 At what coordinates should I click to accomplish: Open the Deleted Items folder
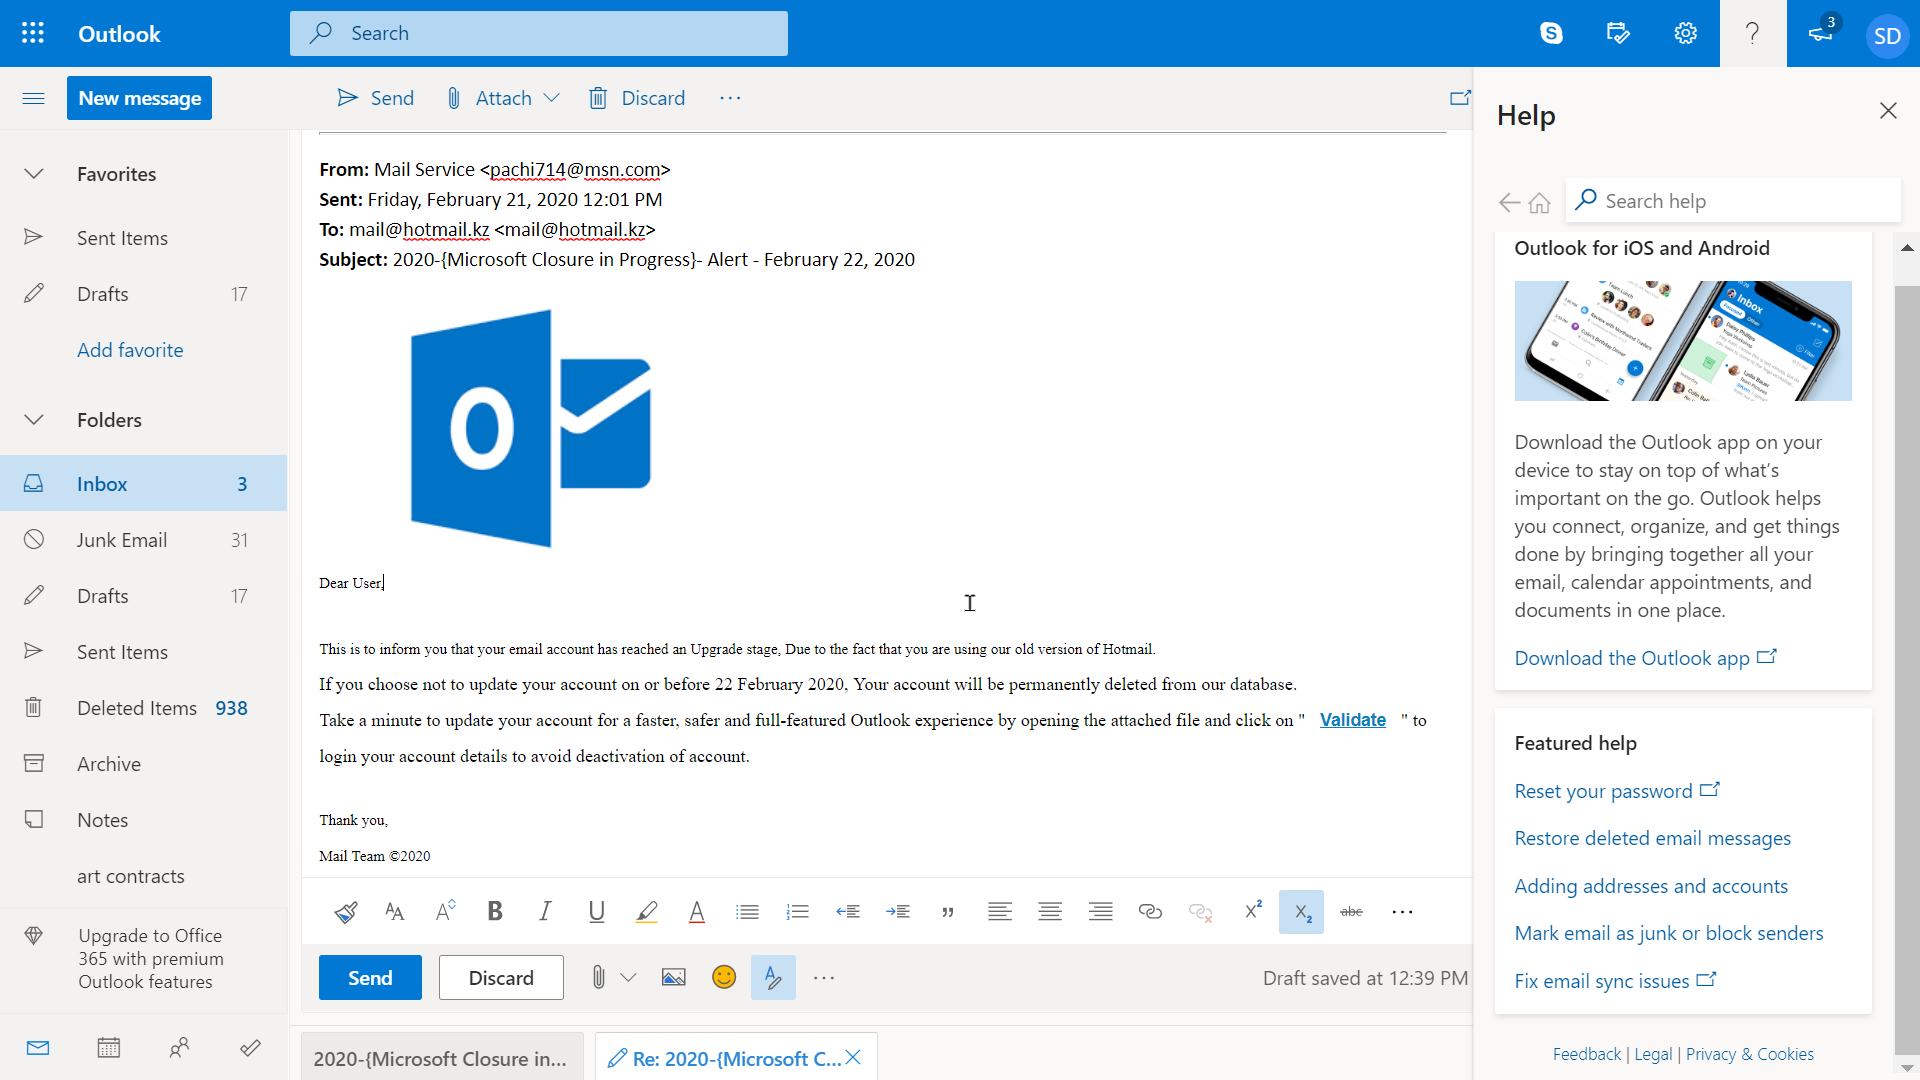tap(144, 708)
